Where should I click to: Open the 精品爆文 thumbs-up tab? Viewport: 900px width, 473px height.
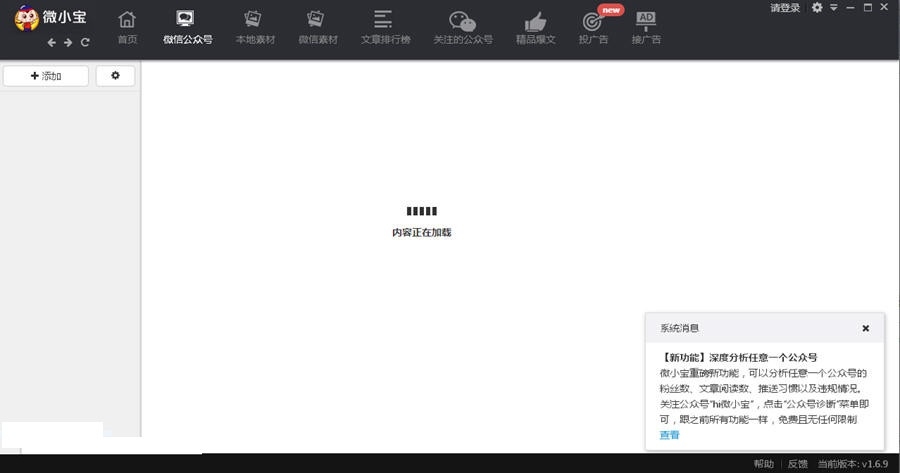(x=535, y=27)
